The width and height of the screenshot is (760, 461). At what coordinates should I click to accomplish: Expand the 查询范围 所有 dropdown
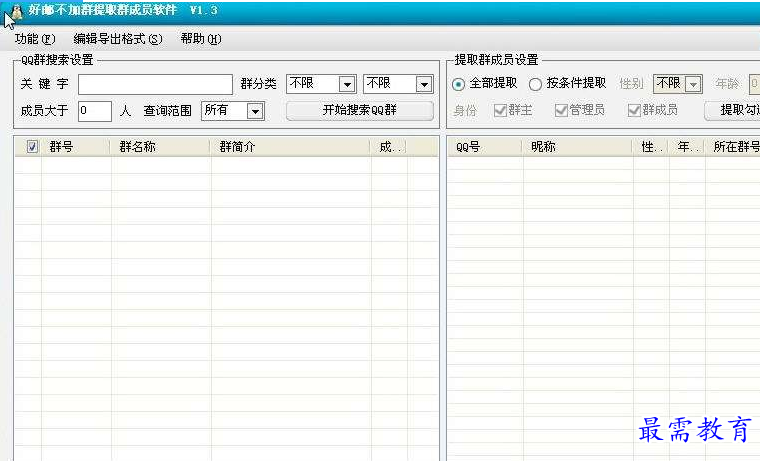233,111
